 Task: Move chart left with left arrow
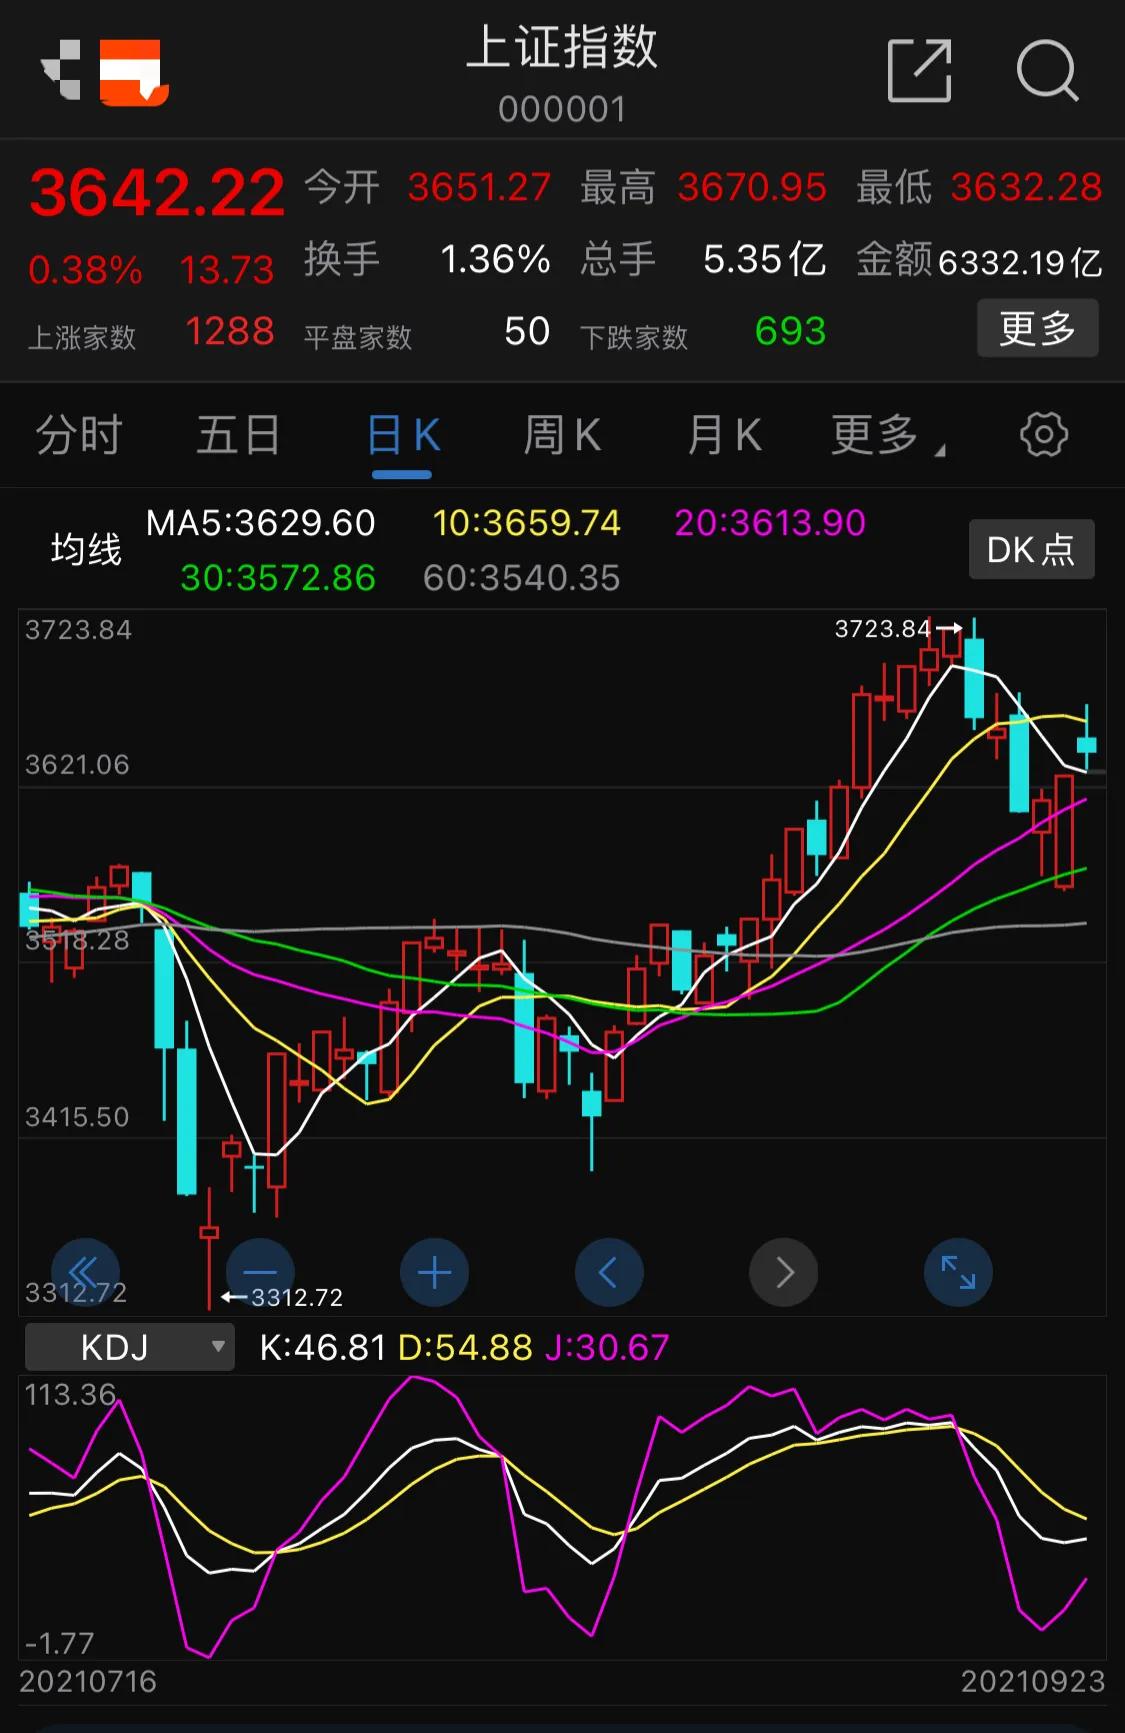pos(609,1272)
